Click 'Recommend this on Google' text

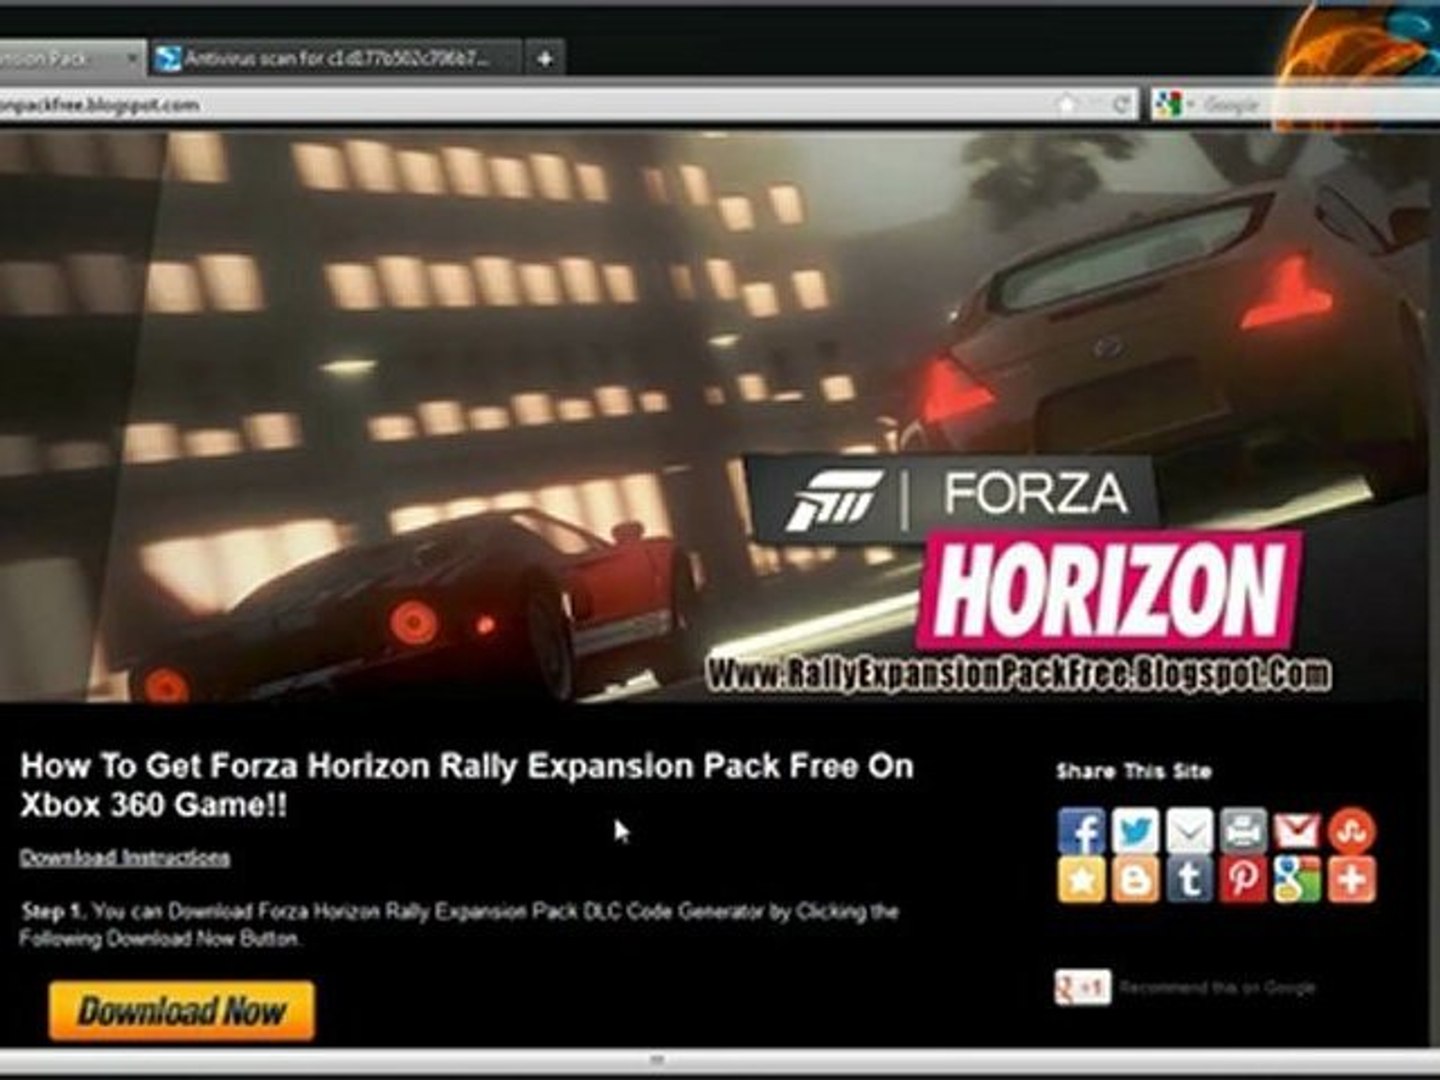[1217, 988]
